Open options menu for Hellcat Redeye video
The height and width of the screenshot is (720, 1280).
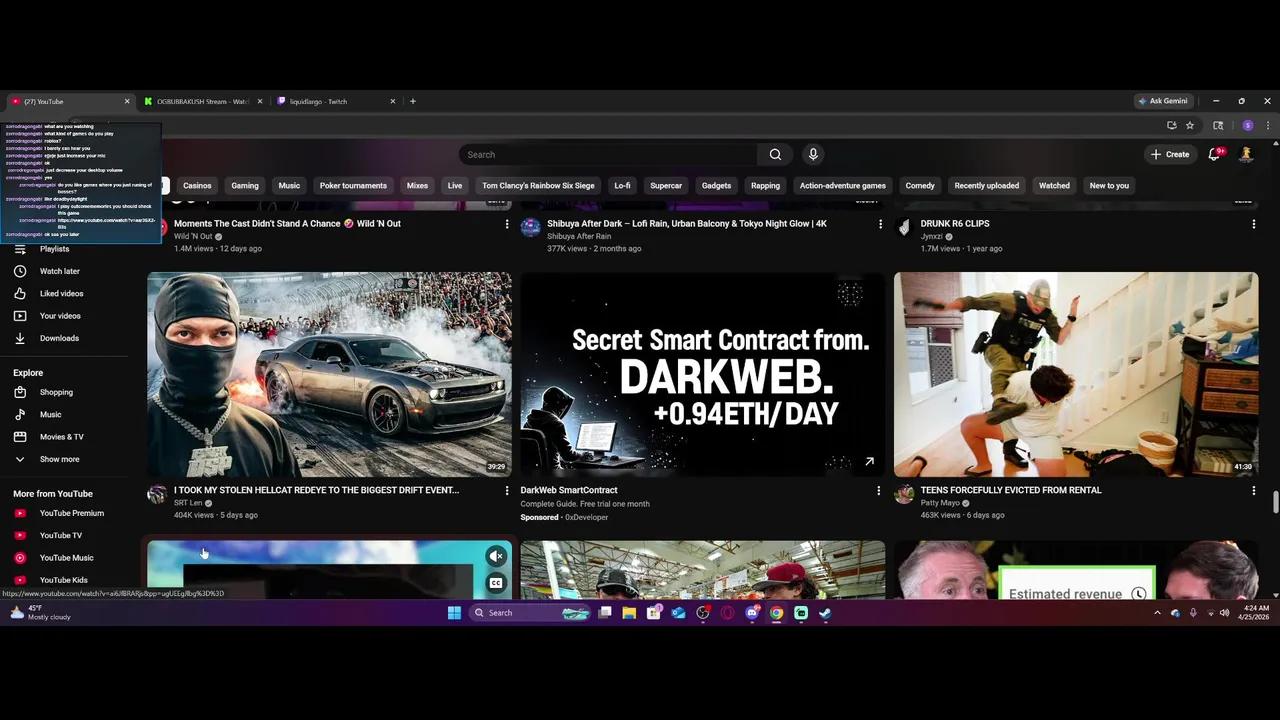pyautogui.click(x=506, y=491)
